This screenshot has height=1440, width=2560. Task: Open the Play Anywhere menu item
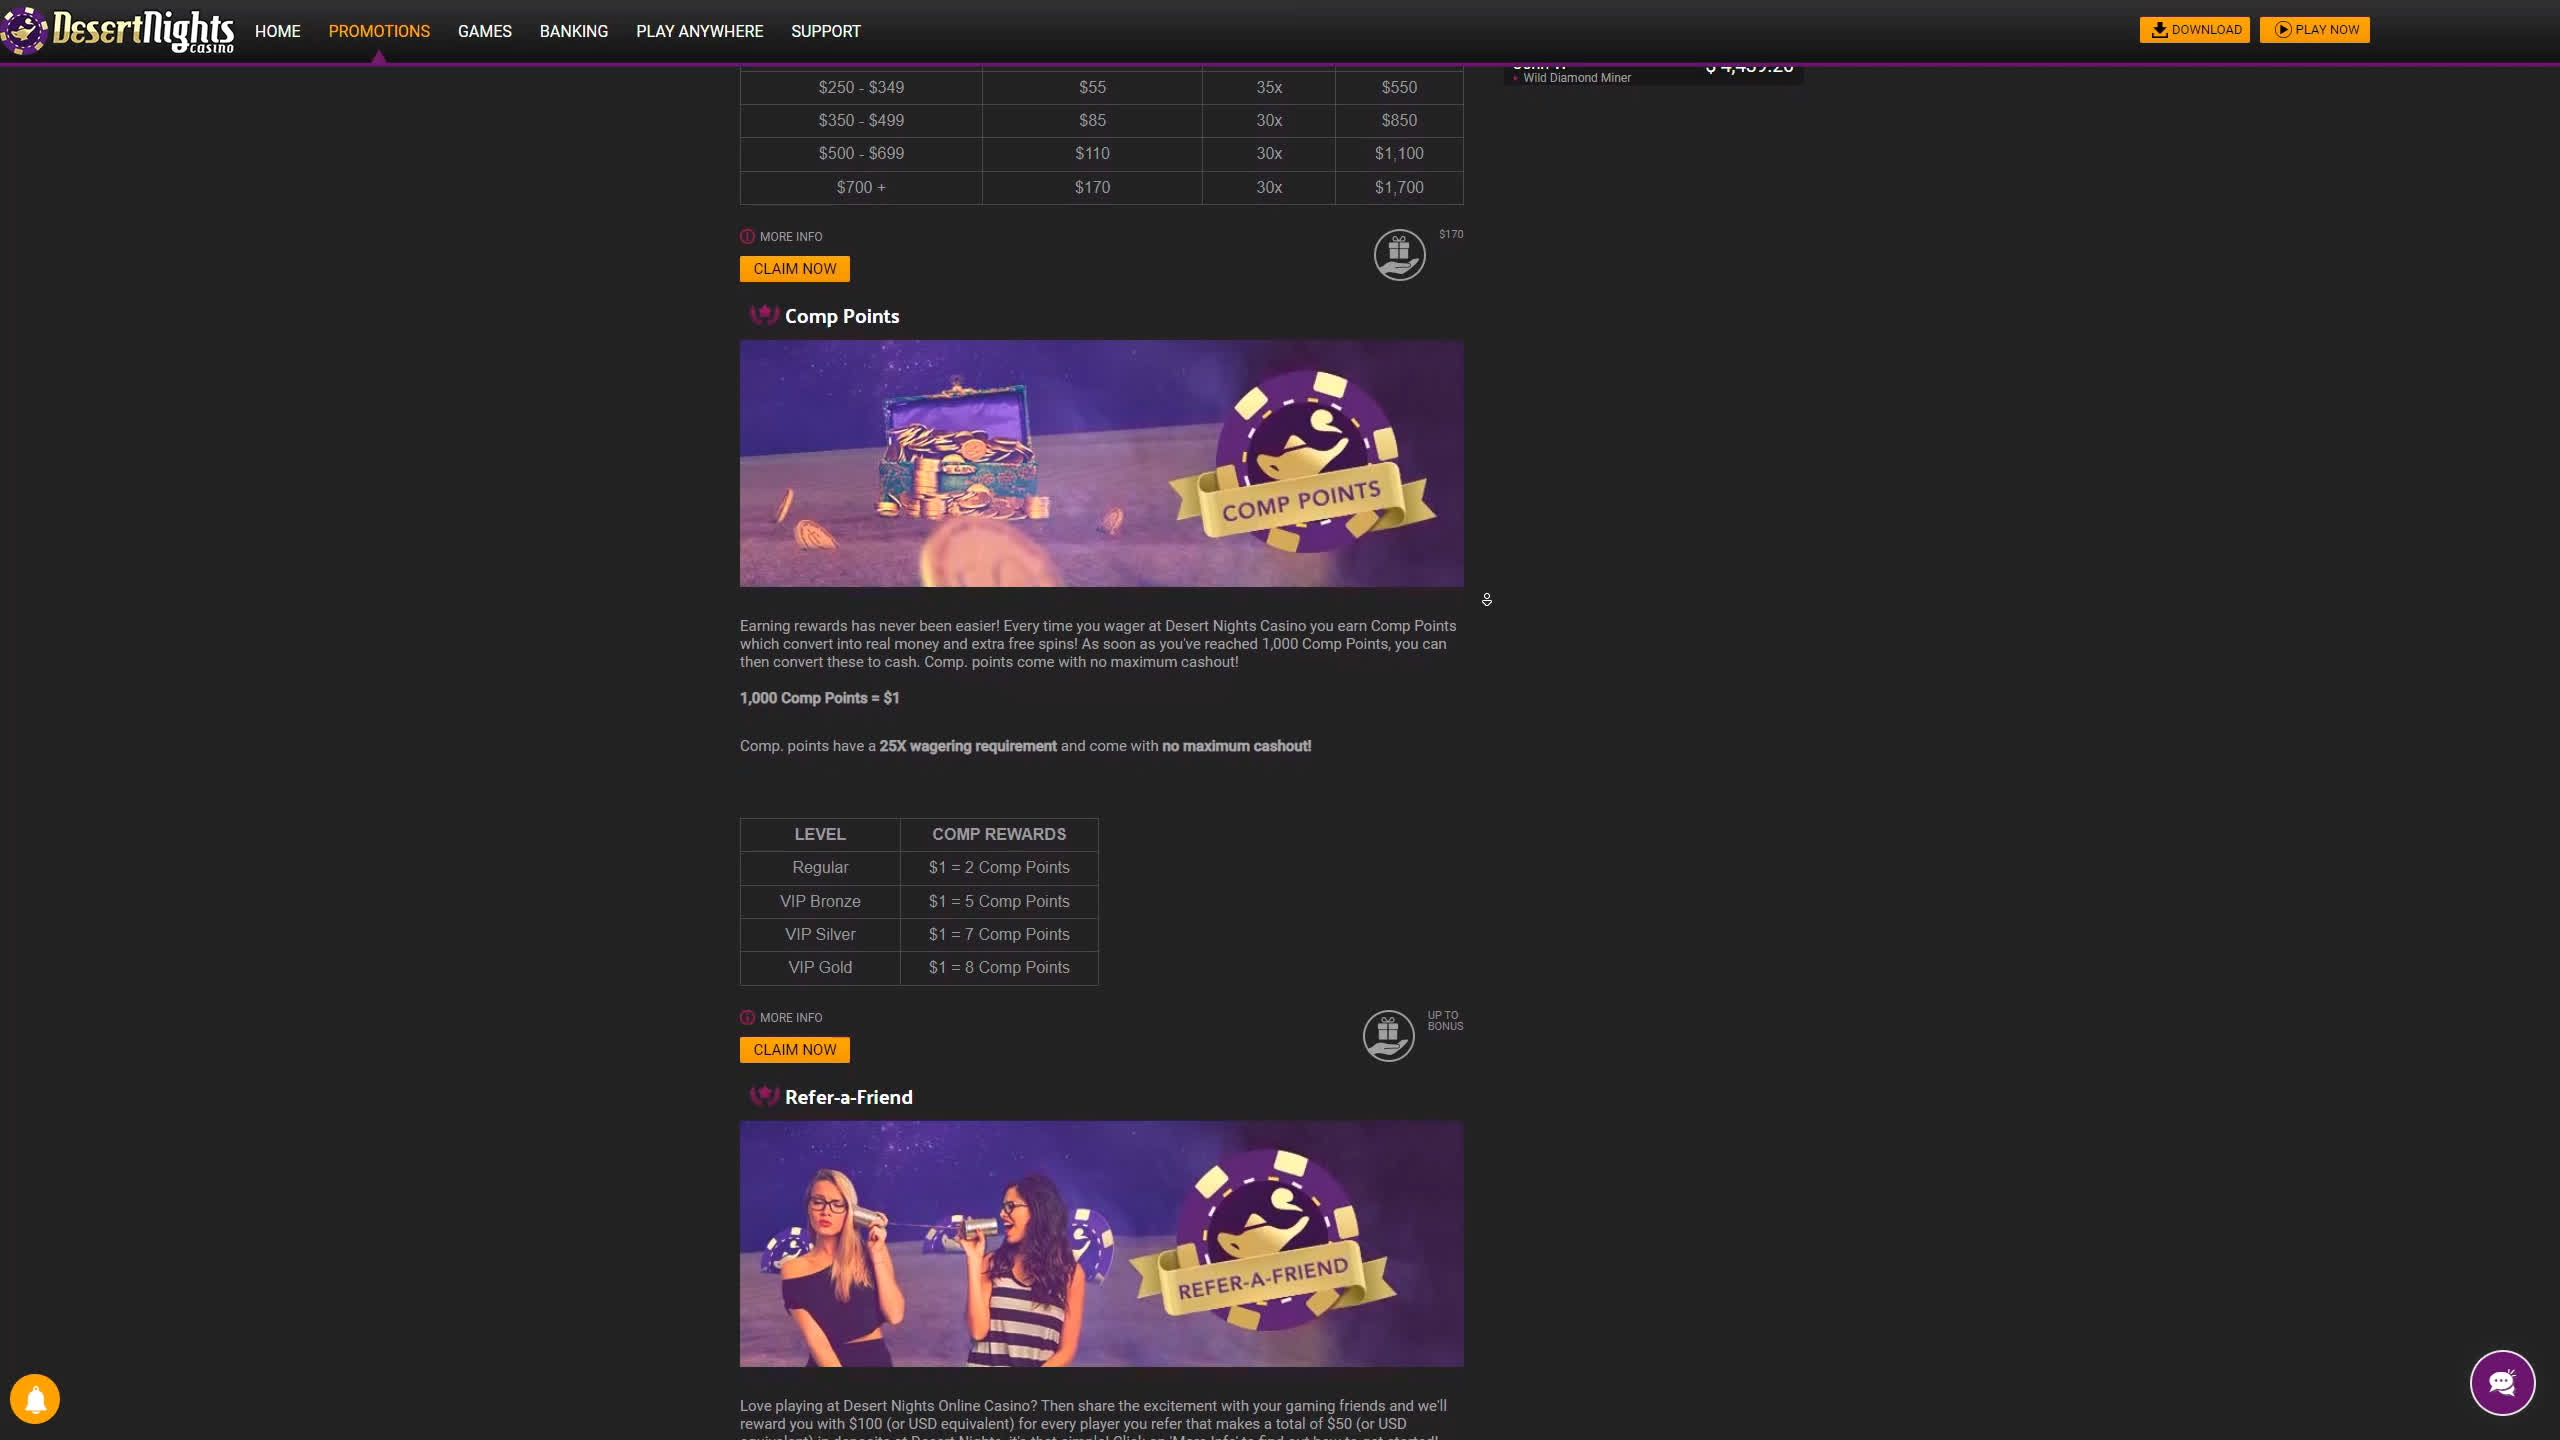click(x=699, y=31)
